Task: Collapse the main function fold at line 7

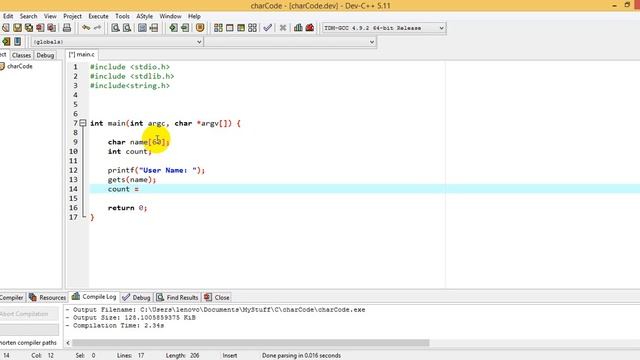Action: [83, 123]
